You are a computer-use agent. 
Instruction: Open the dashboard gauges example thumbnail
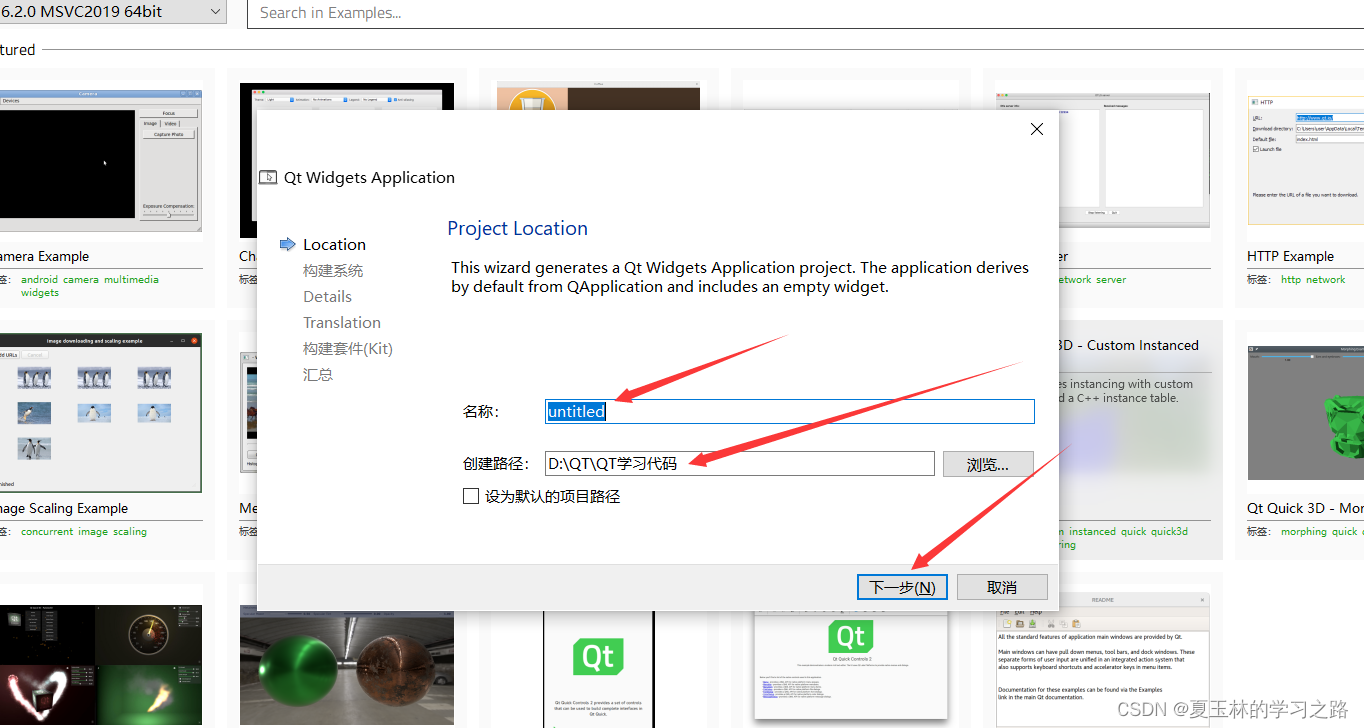[100, 664]
